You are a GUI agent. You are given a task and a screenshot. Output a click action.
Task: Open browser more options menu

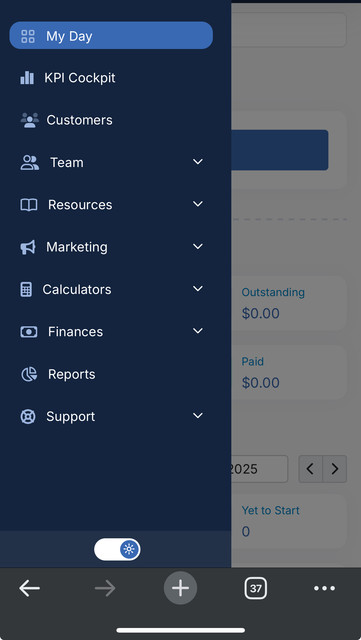pyautogui.click(x=325, y=588)
